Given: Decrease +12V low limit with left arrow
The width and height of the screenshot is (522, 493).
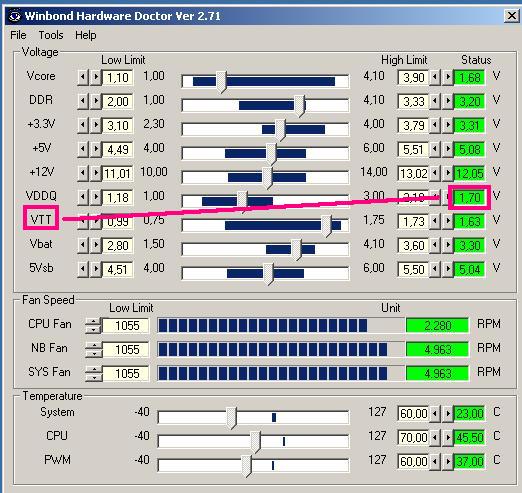Looking at the screenshot, I should pyautogui.click(x=83, y=174).
